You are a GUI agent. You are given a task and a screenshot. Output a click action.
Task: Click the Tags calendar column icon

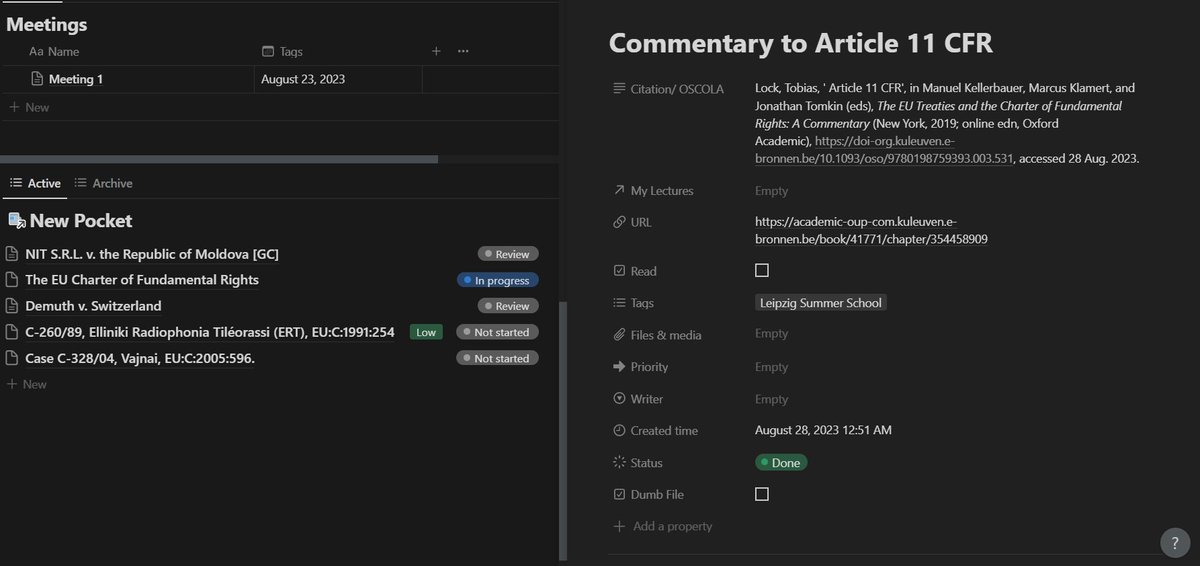click(x=267, y=51)
